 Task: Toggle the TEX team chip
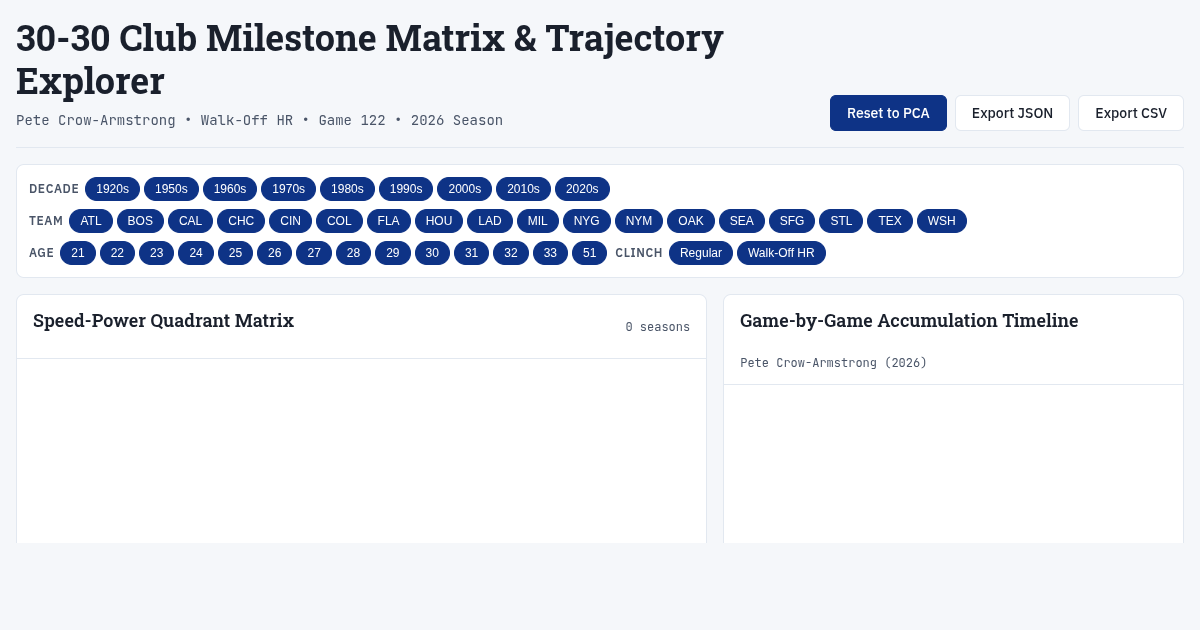pos(890,221)
